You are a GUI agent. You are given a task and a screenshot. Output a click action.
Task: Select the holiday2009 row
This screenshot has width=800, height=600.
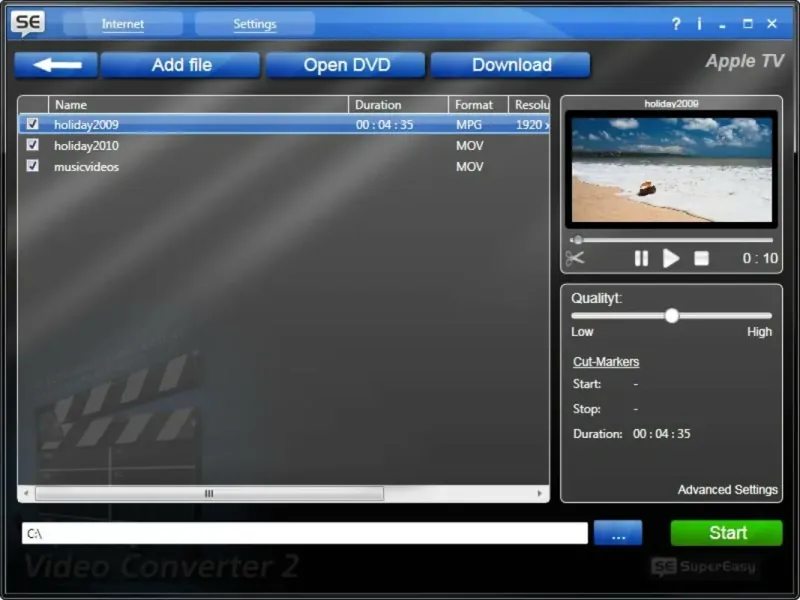coord(284,124)
